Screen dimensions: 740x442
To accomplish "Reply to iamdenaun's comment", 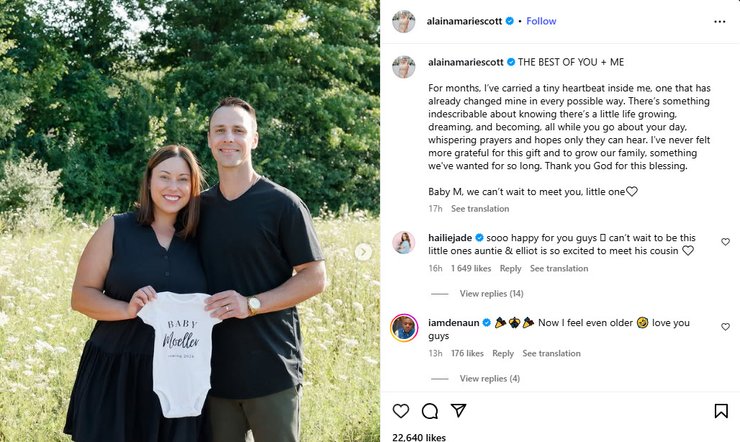I will click(x=503, y=353).
